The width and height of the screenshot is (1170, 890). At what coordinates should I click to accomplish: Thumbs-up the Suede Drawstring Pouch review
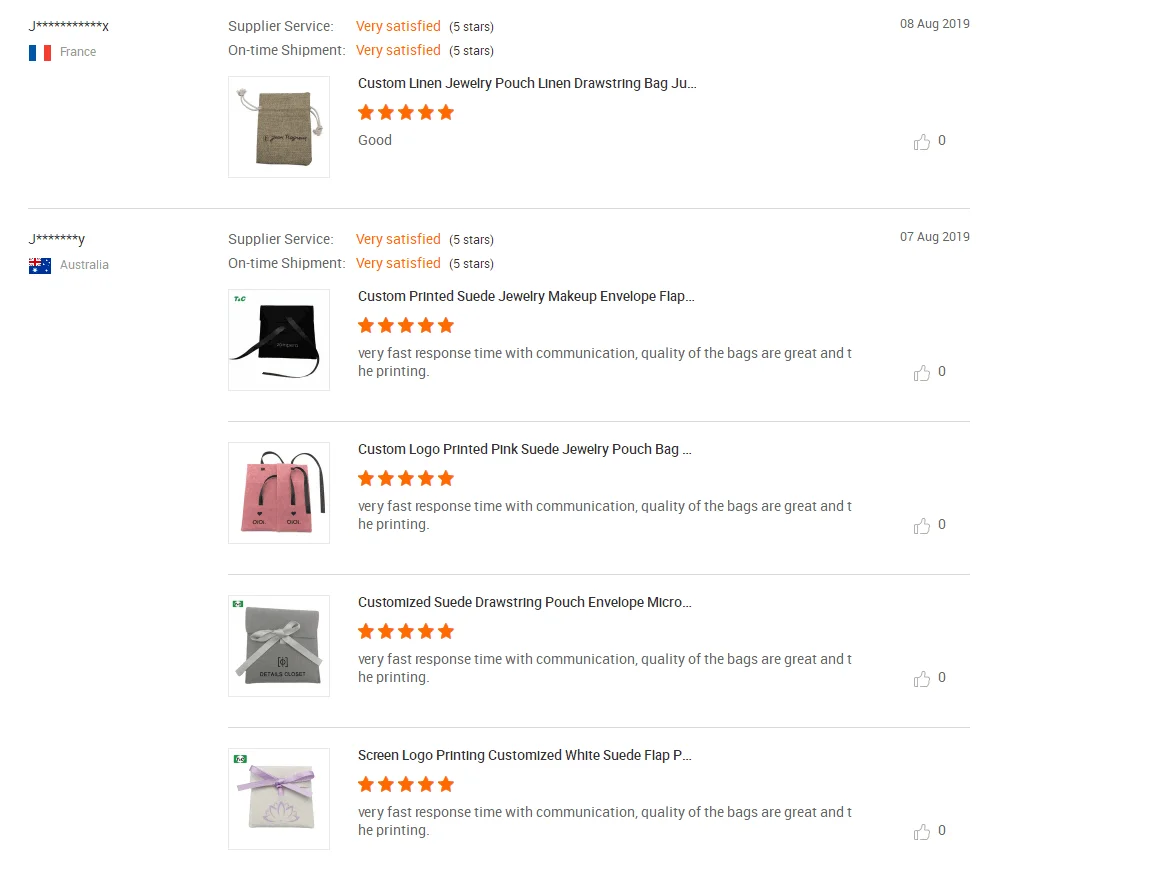pos(922,679)
